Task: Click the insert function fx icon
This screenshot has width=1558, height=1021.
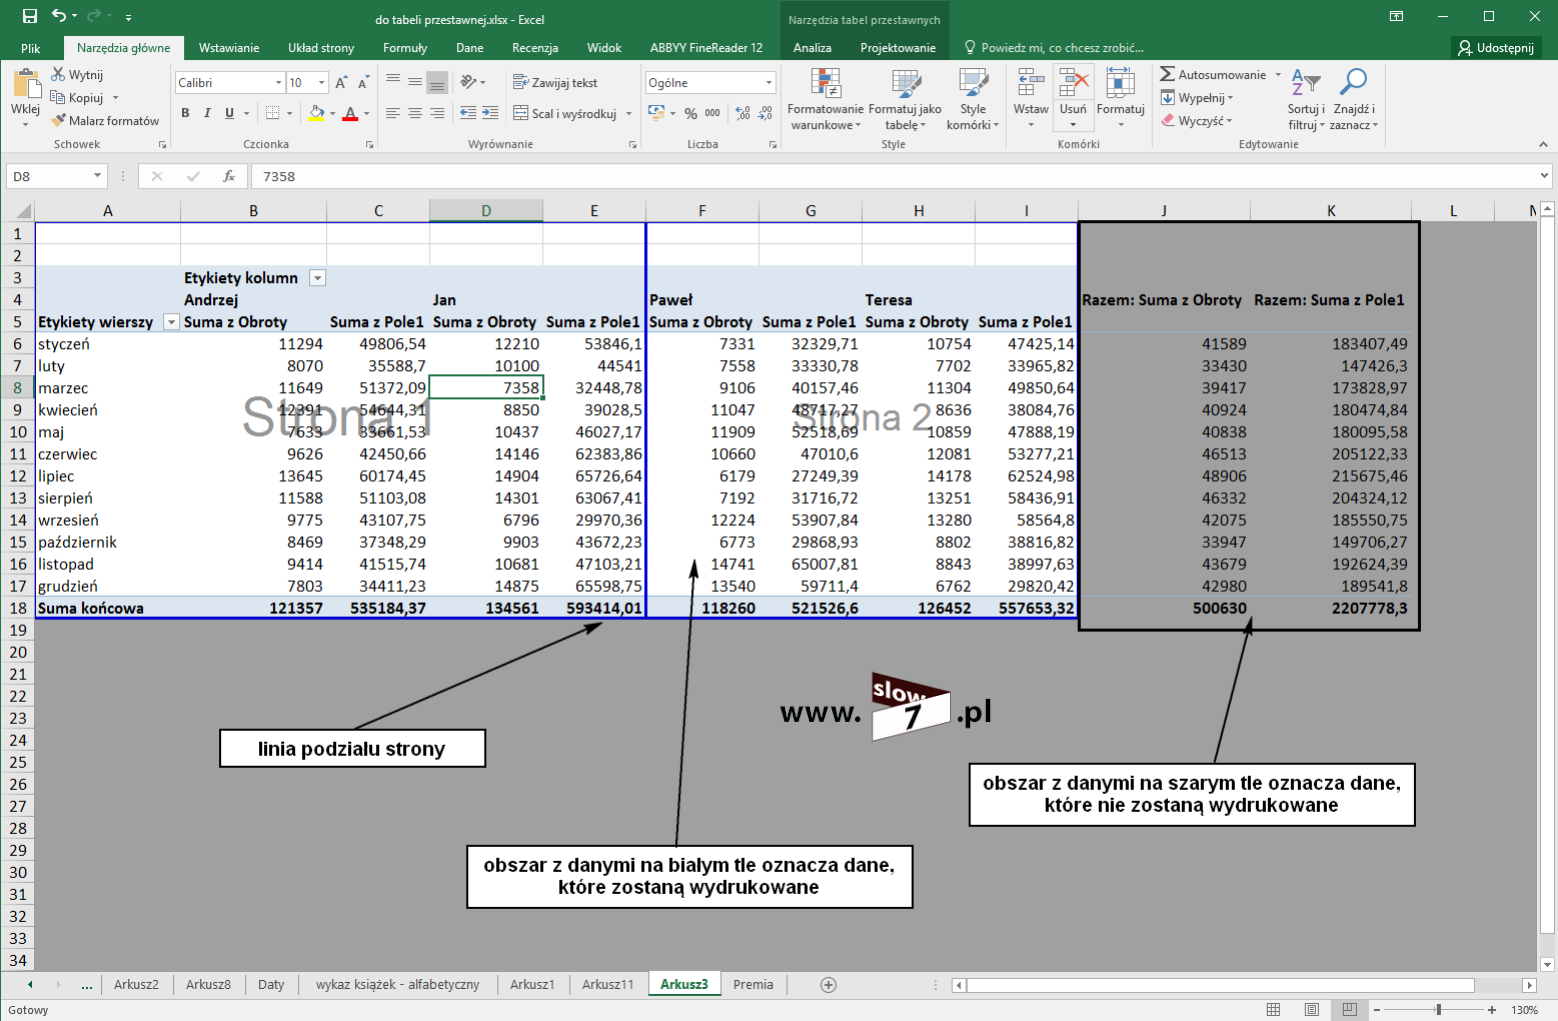Action: 229,176
